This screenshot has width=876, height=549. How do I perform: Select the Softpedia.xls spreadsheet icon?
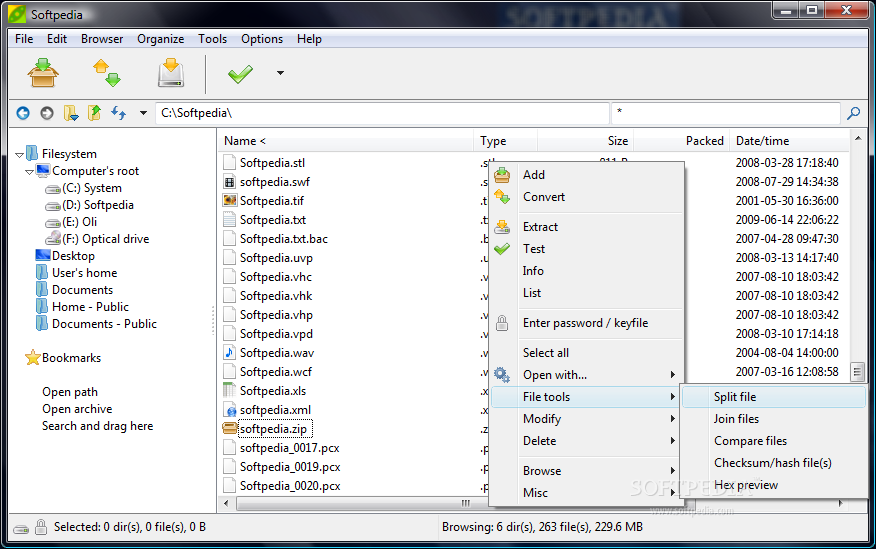pos(229,390)
